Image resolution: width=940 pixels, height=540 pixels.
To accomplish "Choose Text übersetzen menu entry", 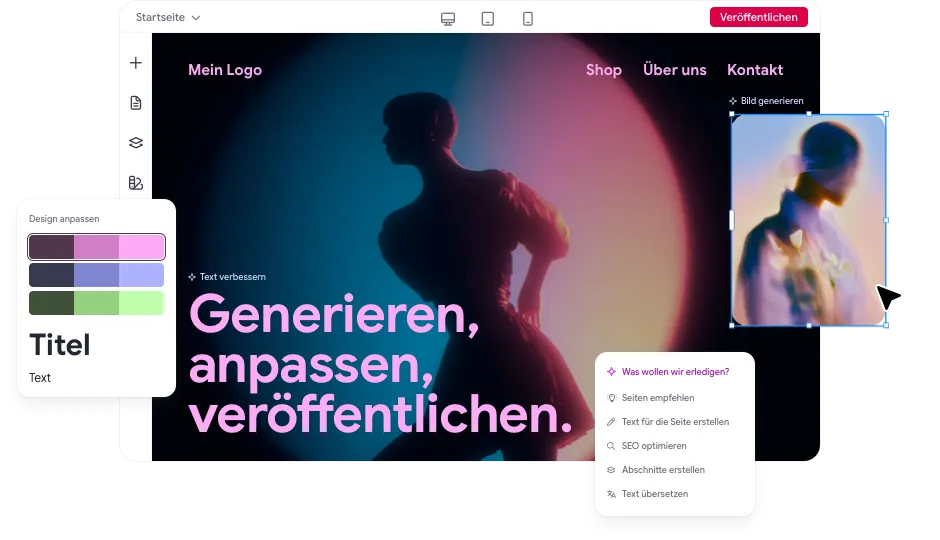I will coord(655,494).
